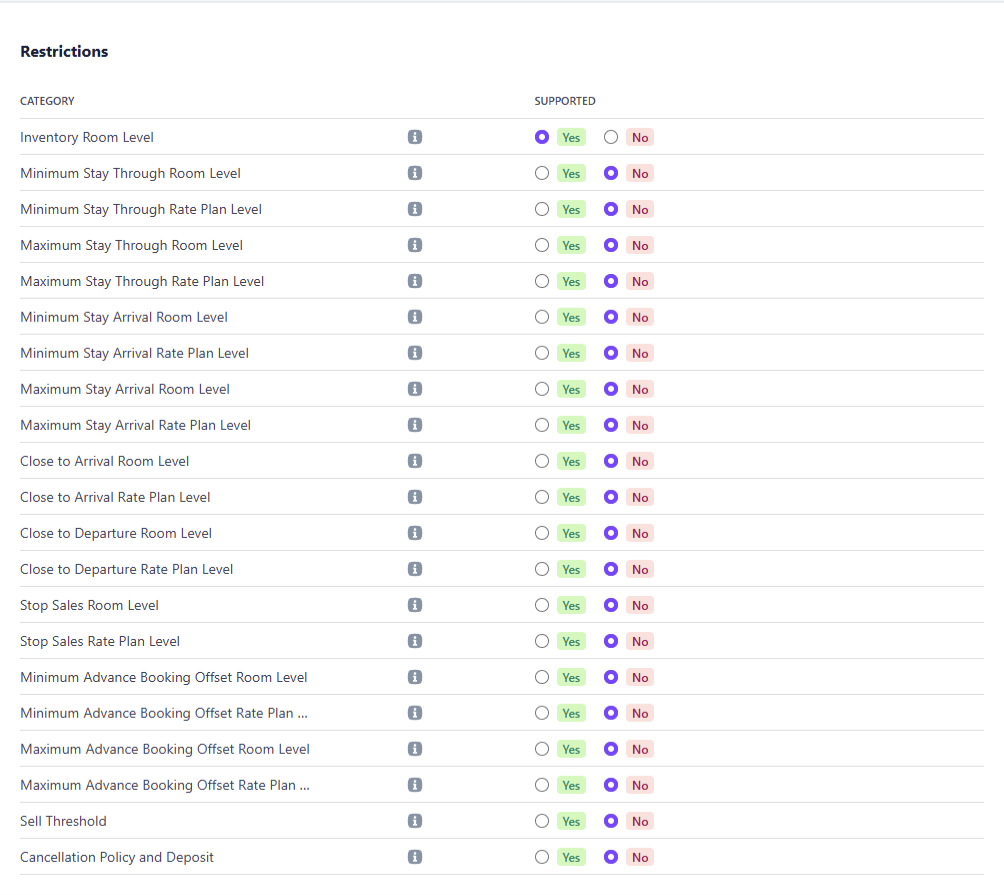The height and width of the screenshot is (895, 1004).
Task: Click info icon for Minimum Advance Booking Offset Room Level
Action: [x=415, y=677]
